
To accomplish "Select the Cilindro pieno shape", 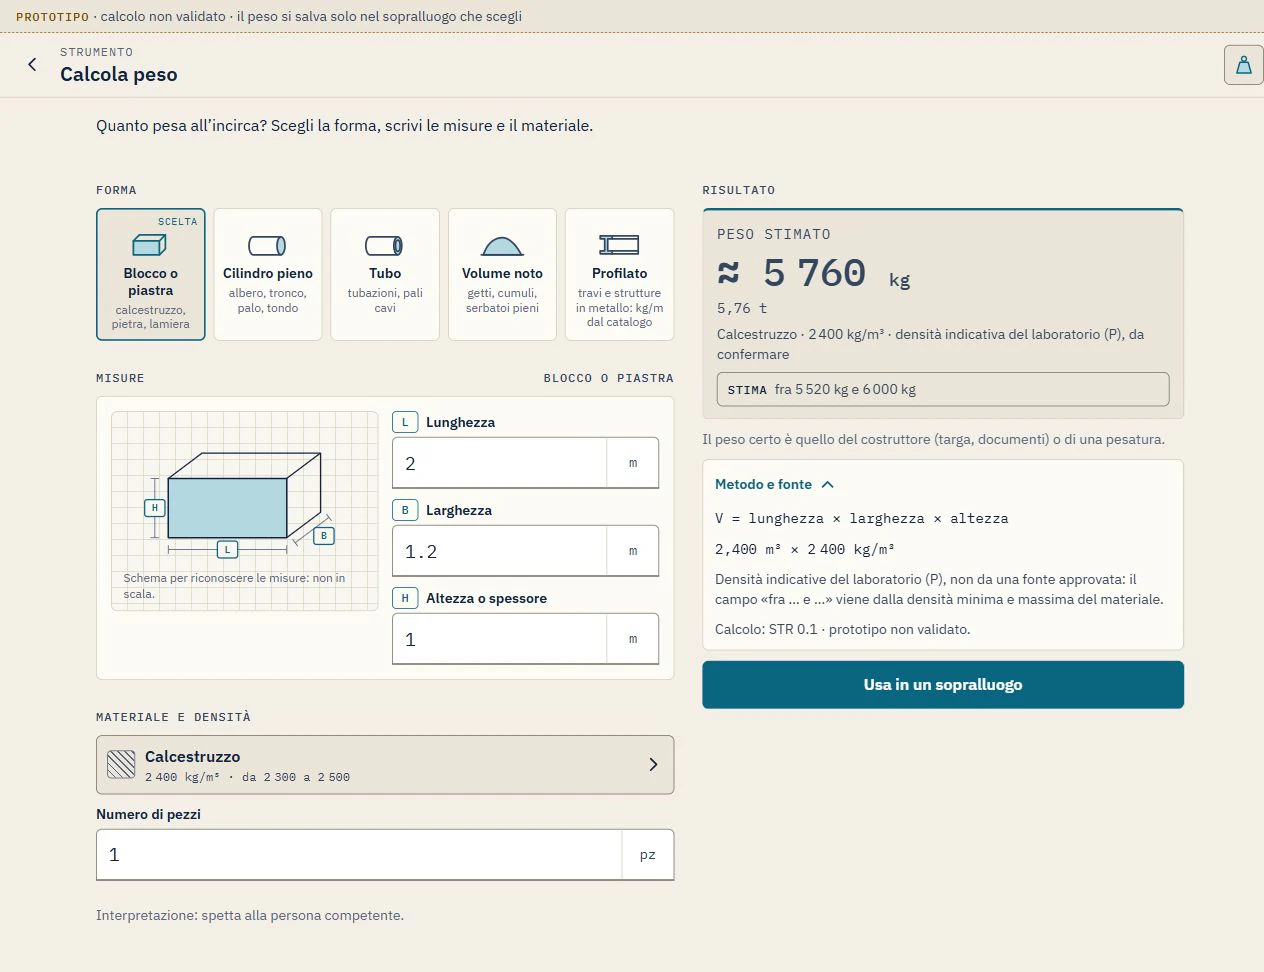I will coord(268,274).
